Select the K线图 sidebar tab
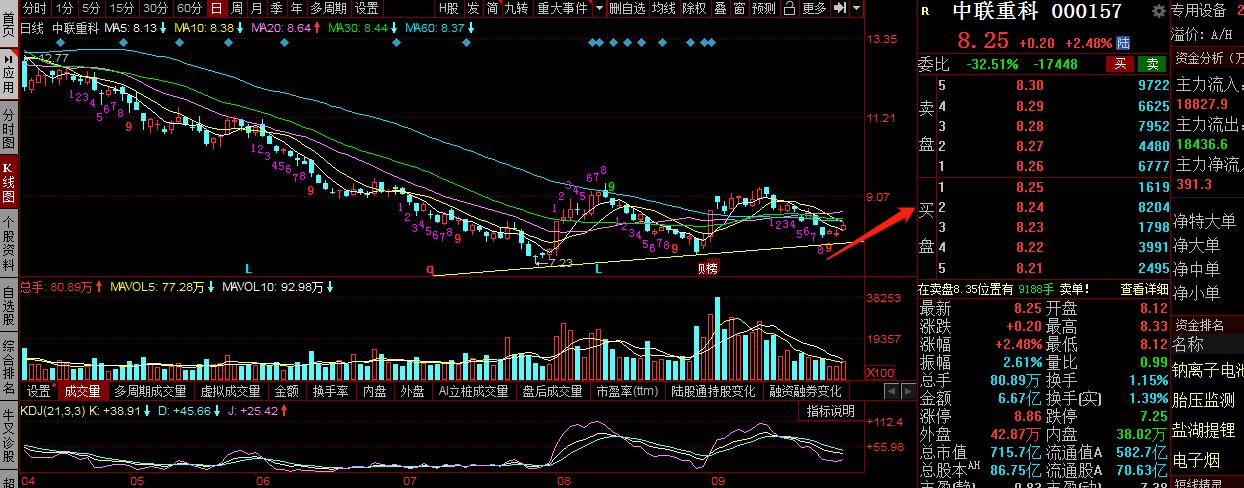 point(8,180)
